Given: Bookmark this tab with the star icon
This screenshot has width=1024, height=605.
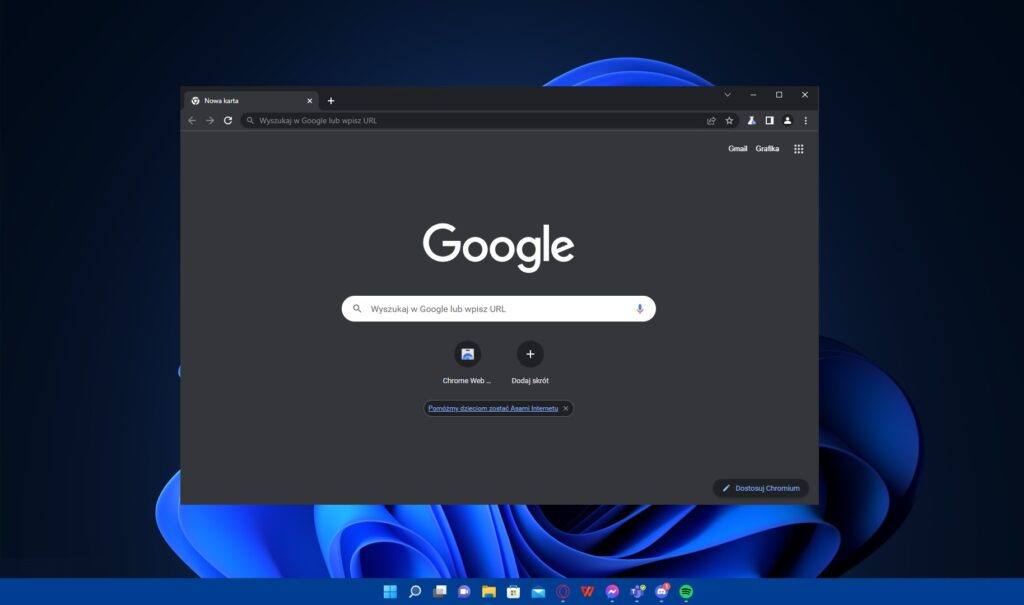Looking at the screenshot, I should point(729,120).
